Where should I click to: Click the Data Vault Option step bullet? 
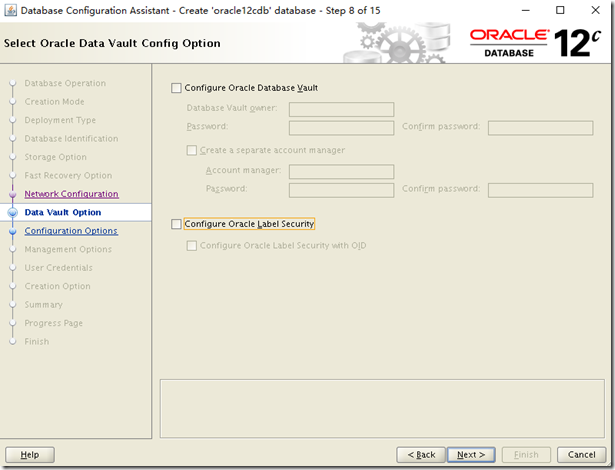pos(13,212)
